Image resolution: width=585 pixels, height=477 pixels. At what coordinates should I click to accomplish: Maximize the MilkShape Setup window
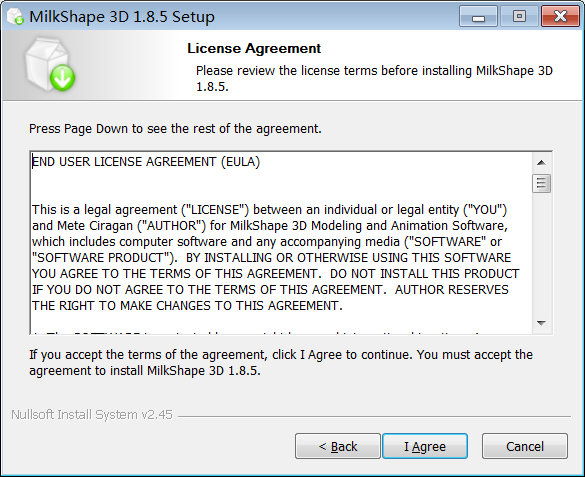tap(519, 17)
